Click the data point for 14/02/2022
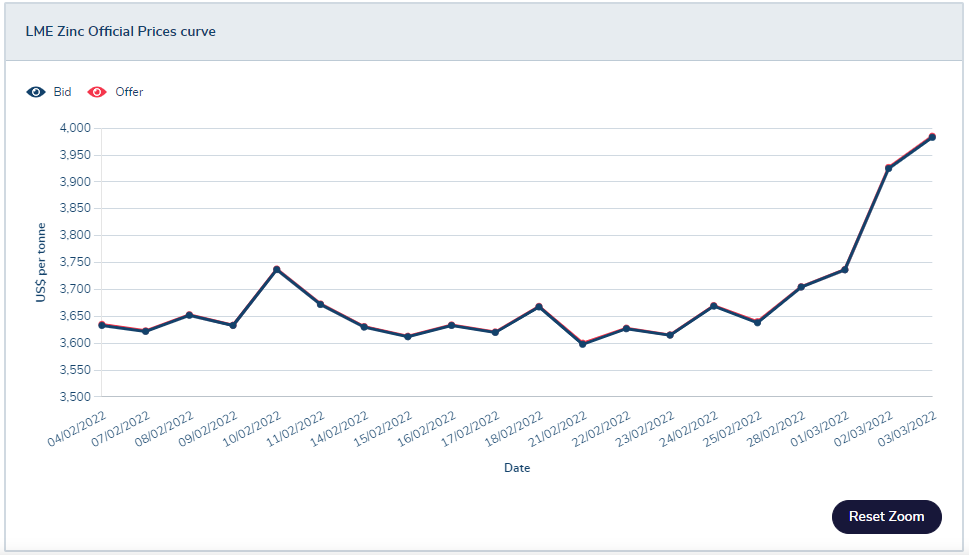Image resolution: width=969 pixels, height=555 pixels. coord(364,327)
